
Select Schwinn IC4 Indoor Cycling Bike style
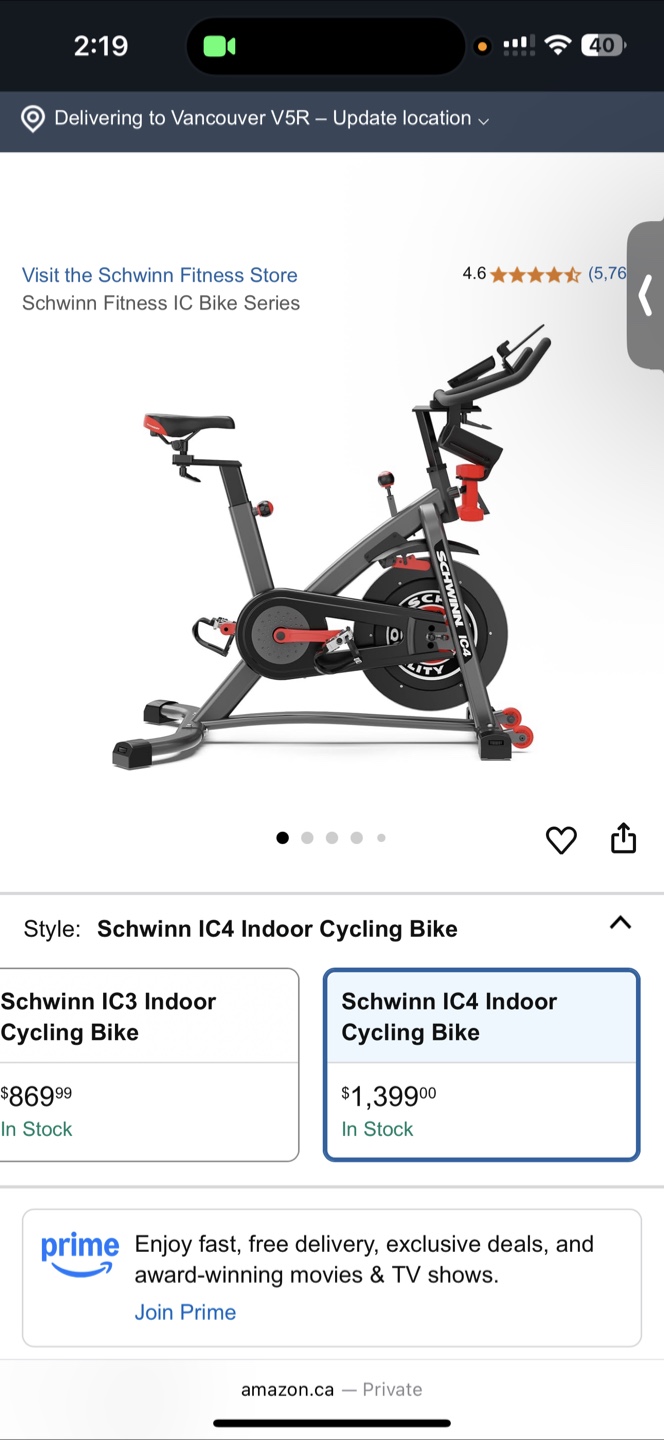pos(481,1065)
